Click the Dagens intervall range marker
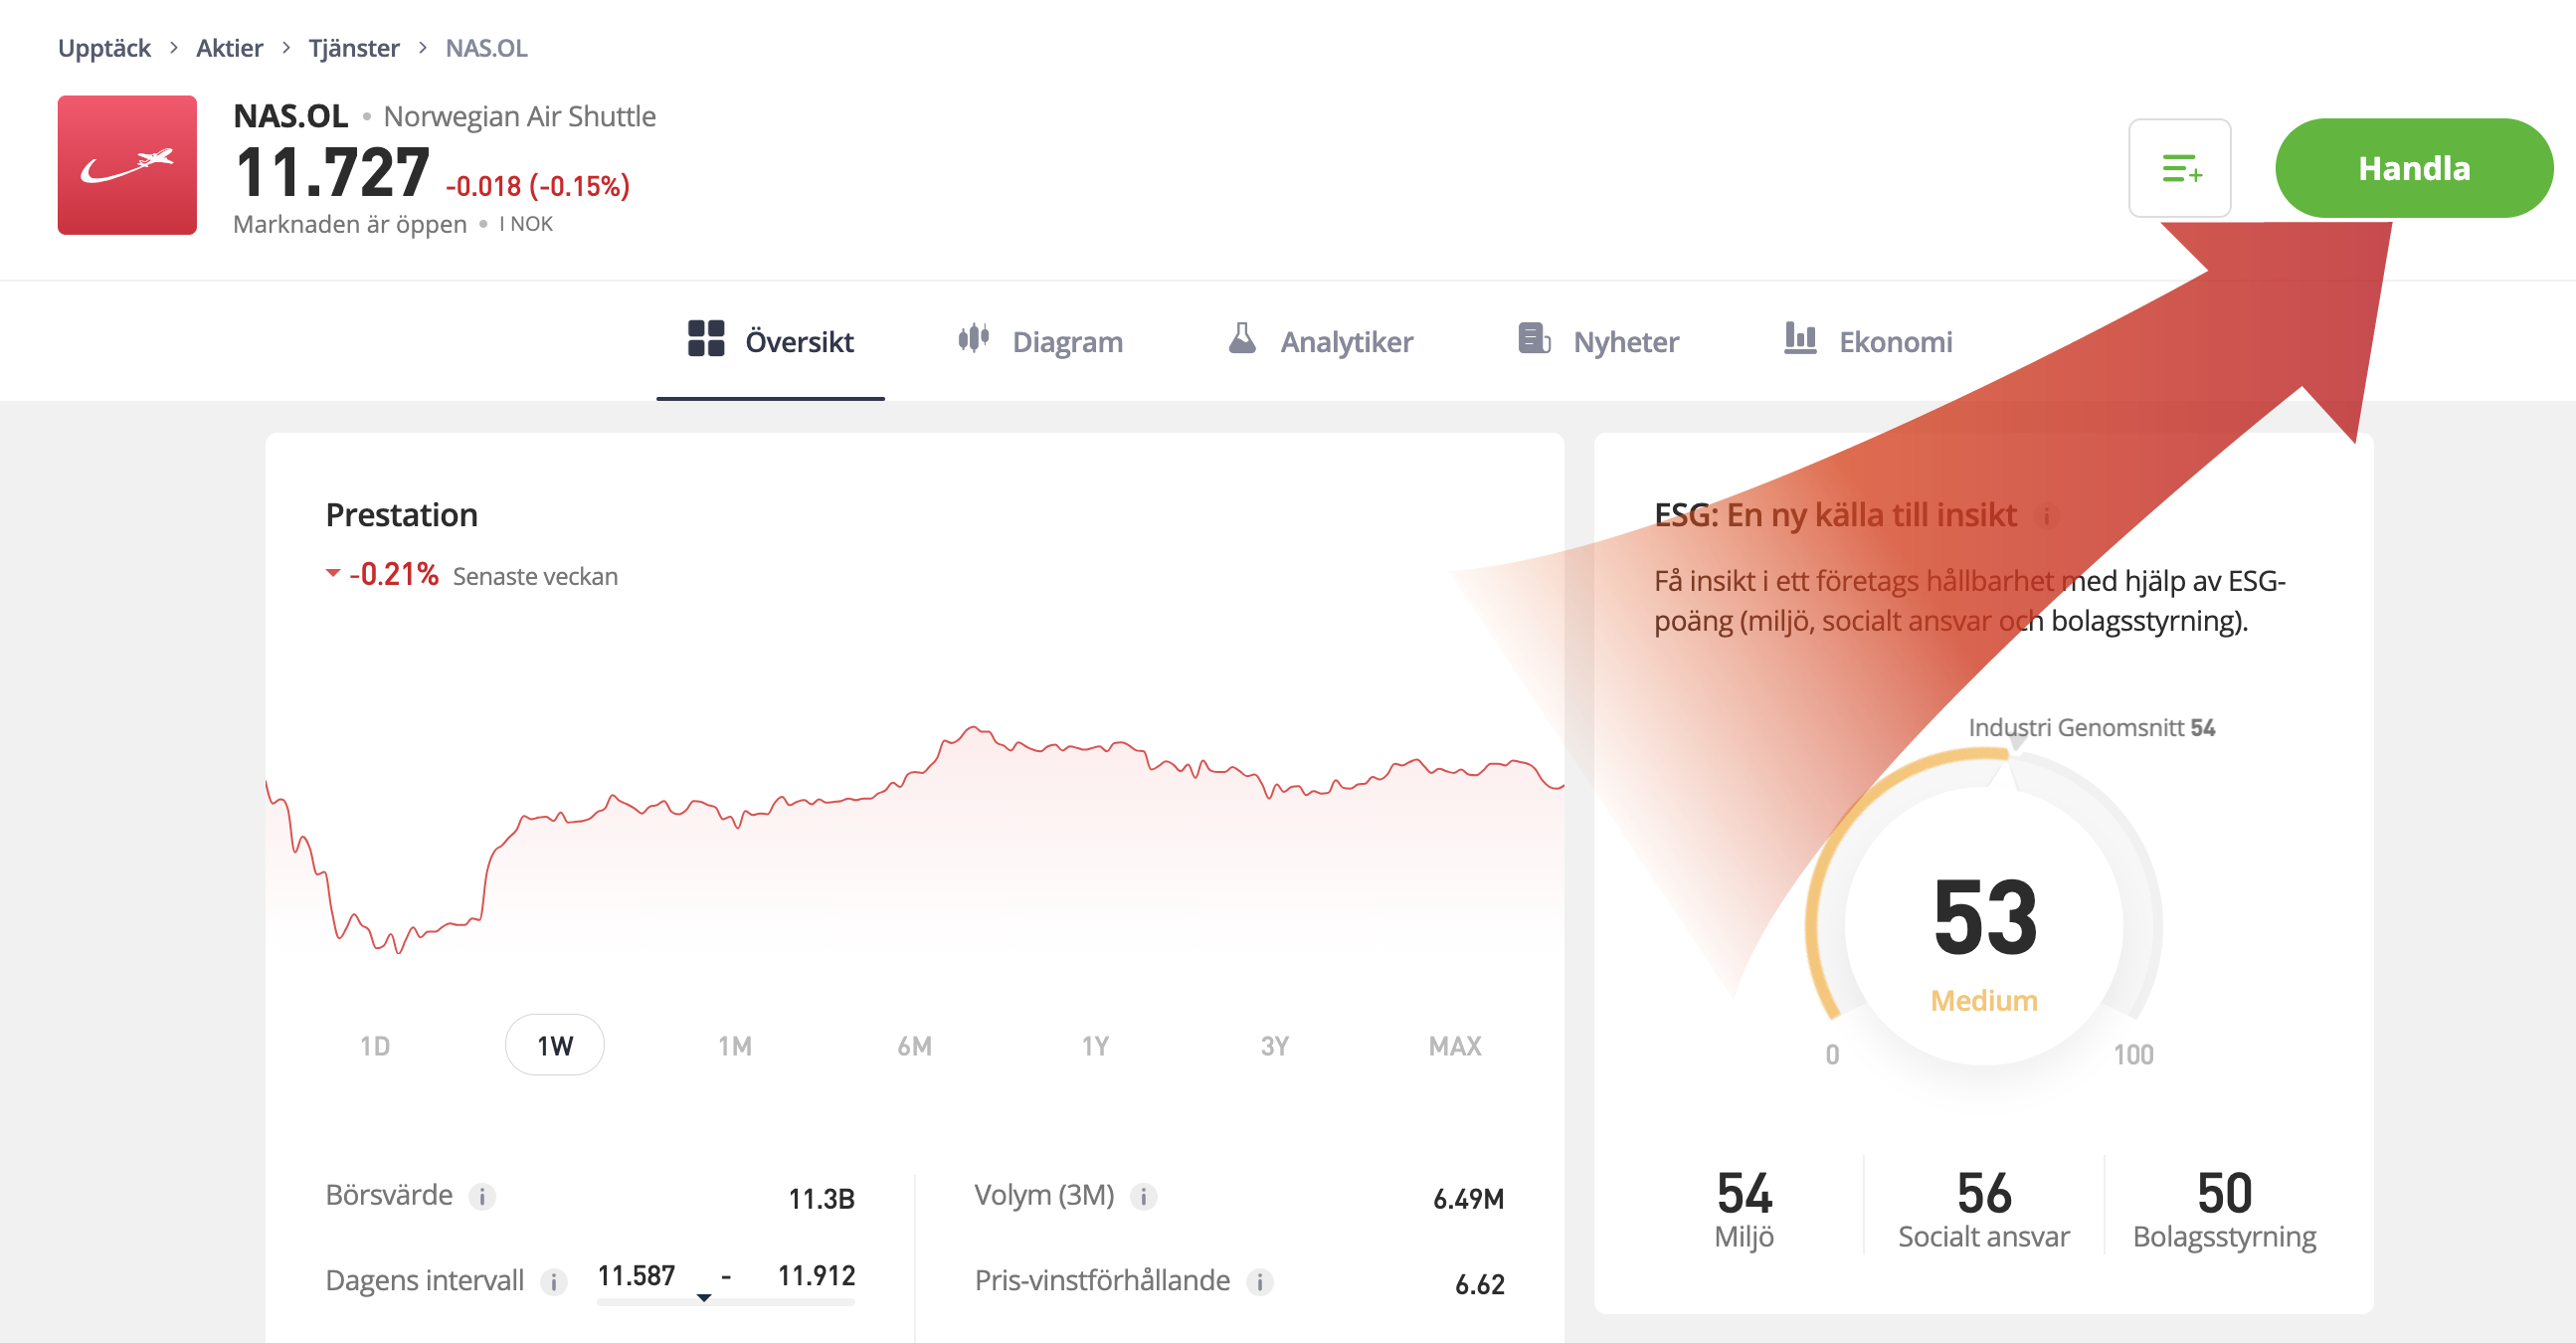The height and width of the screenshot is (1343, 2576). pos(704,1298)
